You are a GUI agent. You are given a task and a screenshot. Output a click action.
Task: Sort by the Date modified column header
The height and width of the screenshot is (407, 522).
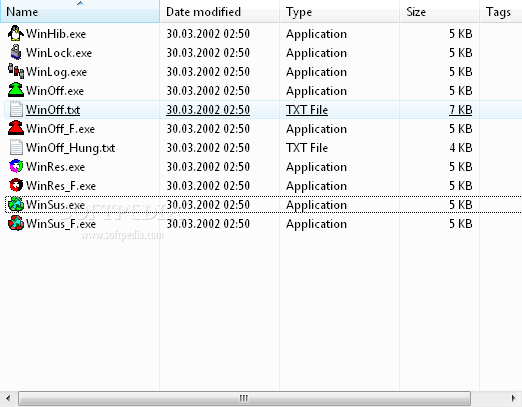pos(219,12)
